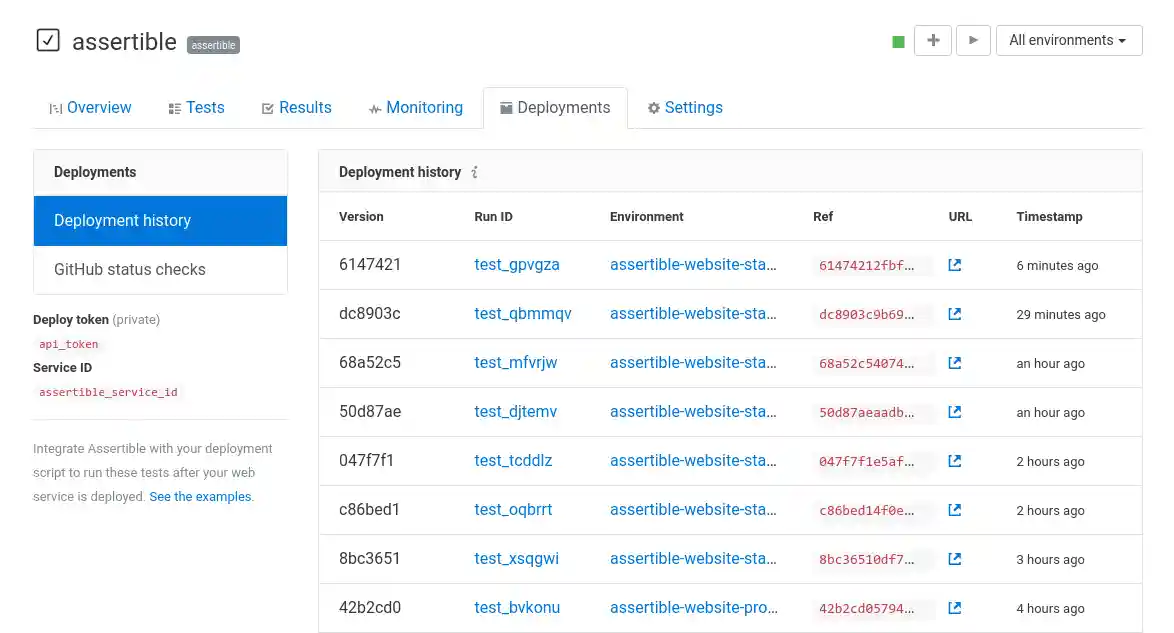
Task: Click the See the examples link
Action: [x=200, y=497]
